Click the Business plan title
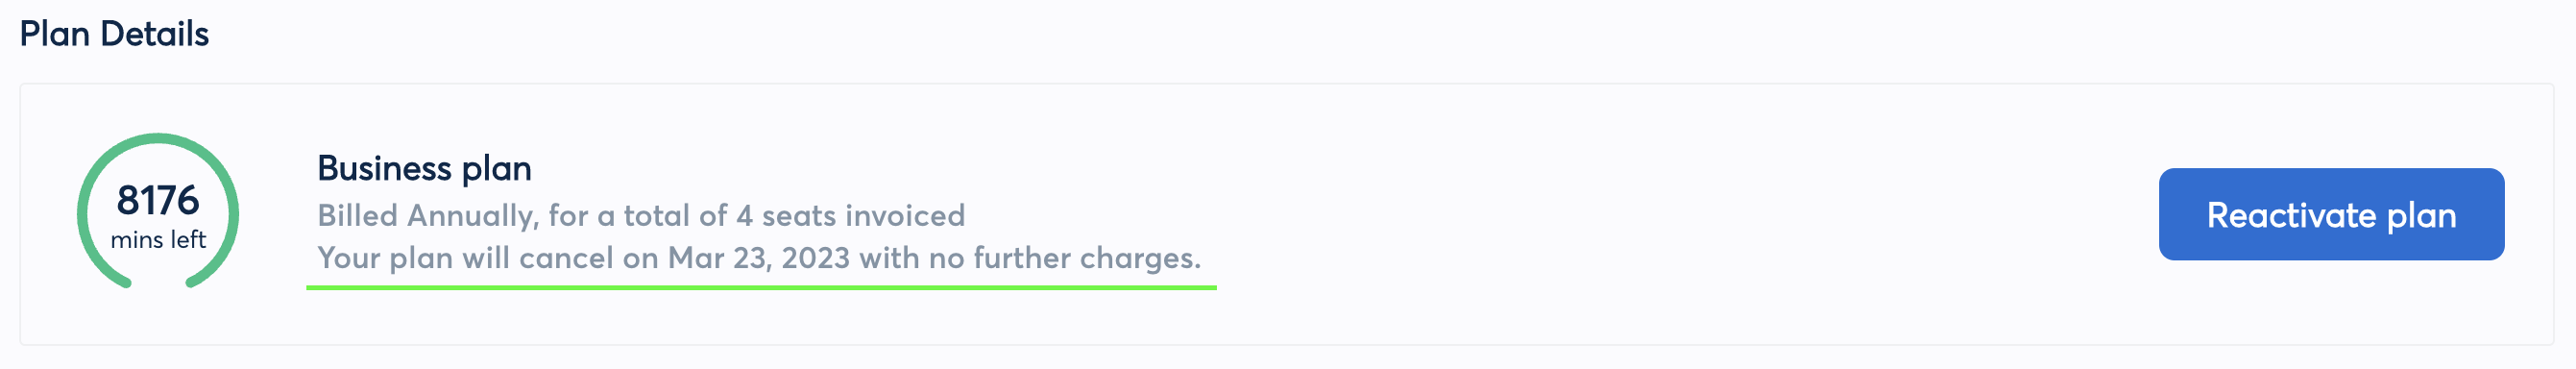The height and width of the screenshot is (369, 2576). (x=424, y=168)
